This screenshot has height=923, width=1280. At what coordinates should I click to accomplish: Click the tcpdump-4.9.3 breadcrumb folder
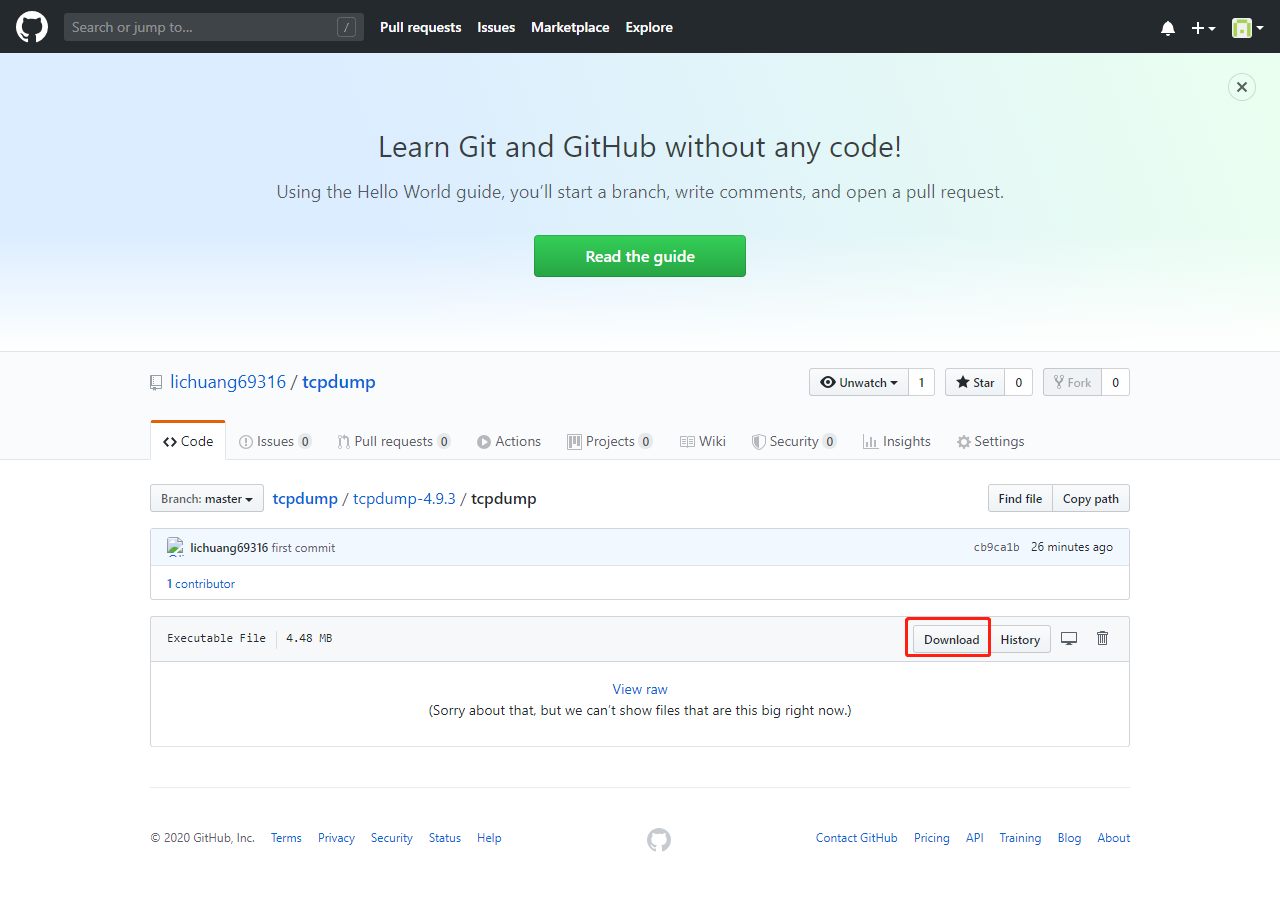[404, 498]
